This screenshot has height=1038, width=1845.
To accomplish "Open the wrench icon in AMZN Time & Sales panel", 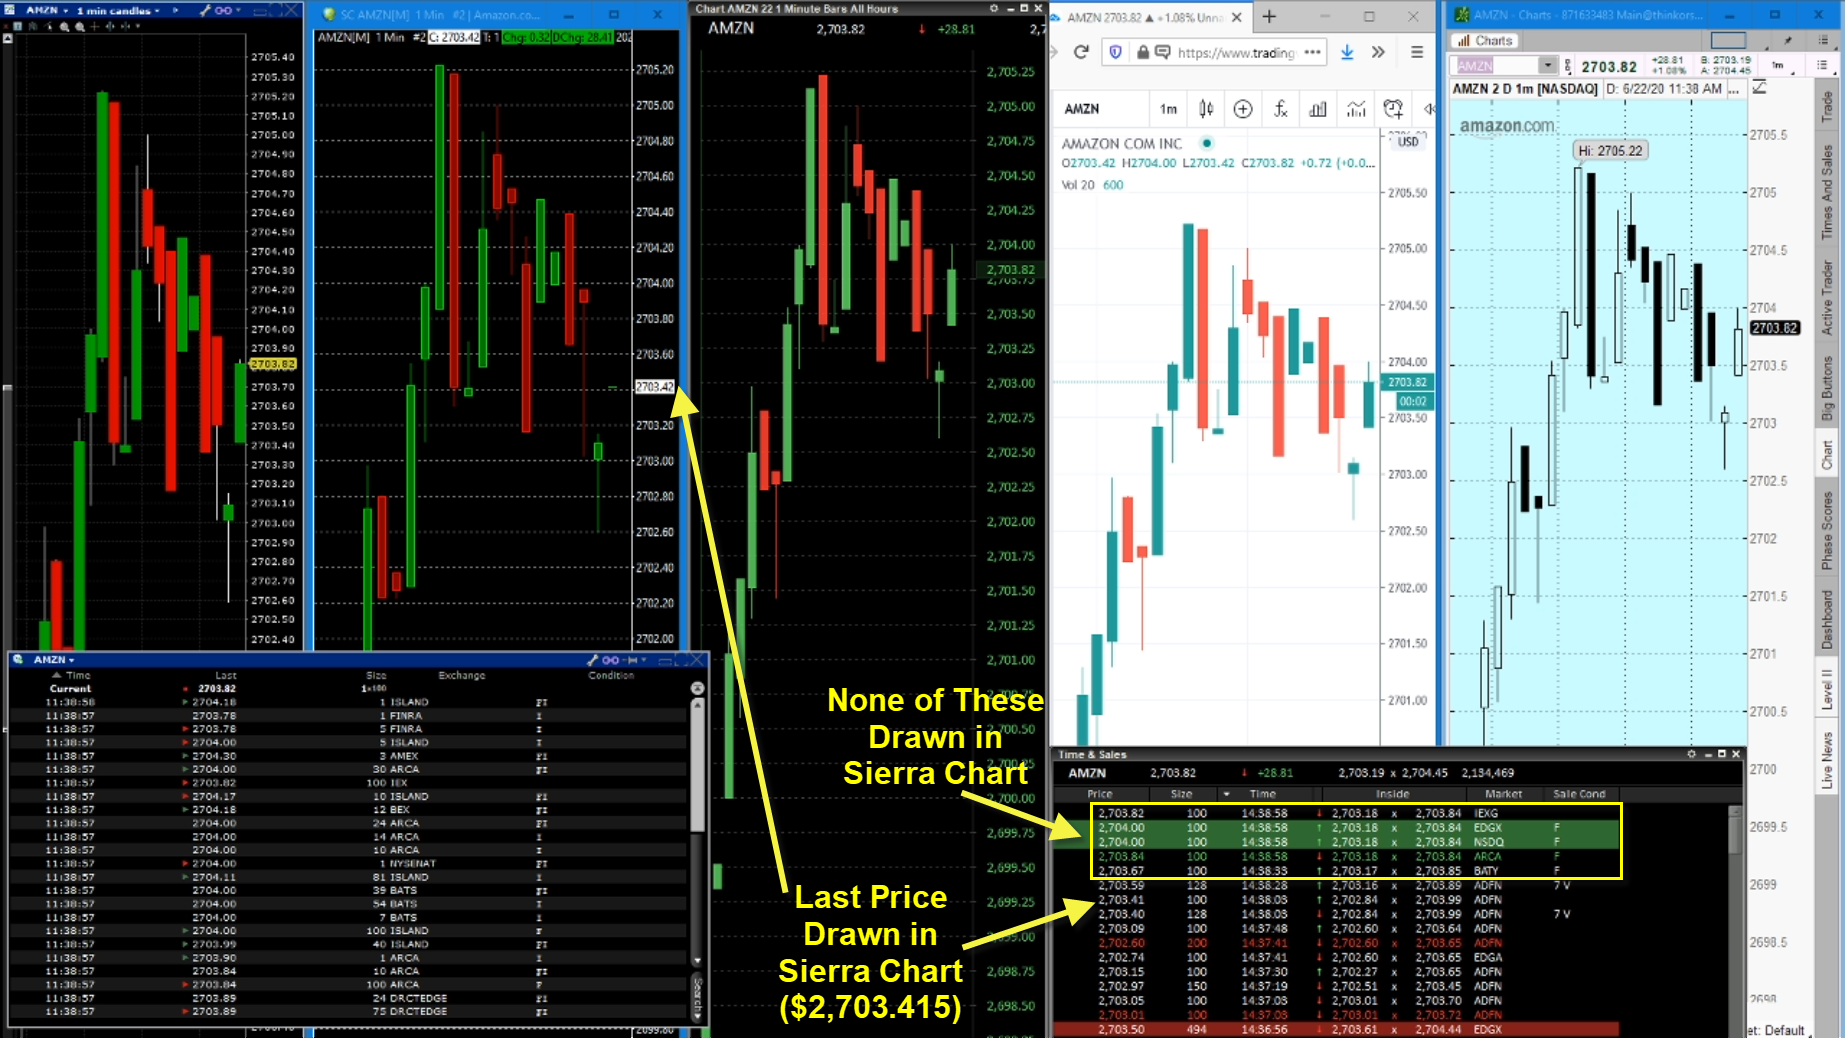I will [x=593, y=660].
